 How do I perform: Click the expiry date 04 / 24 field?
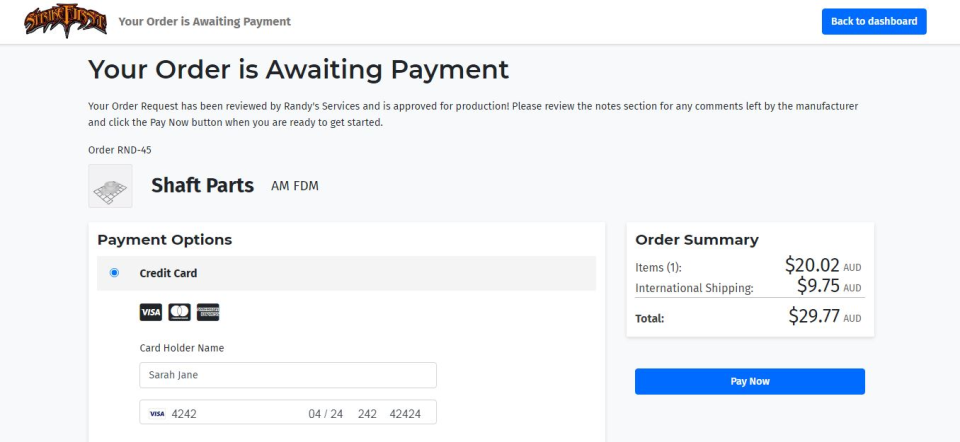click(x=325, y=414)
